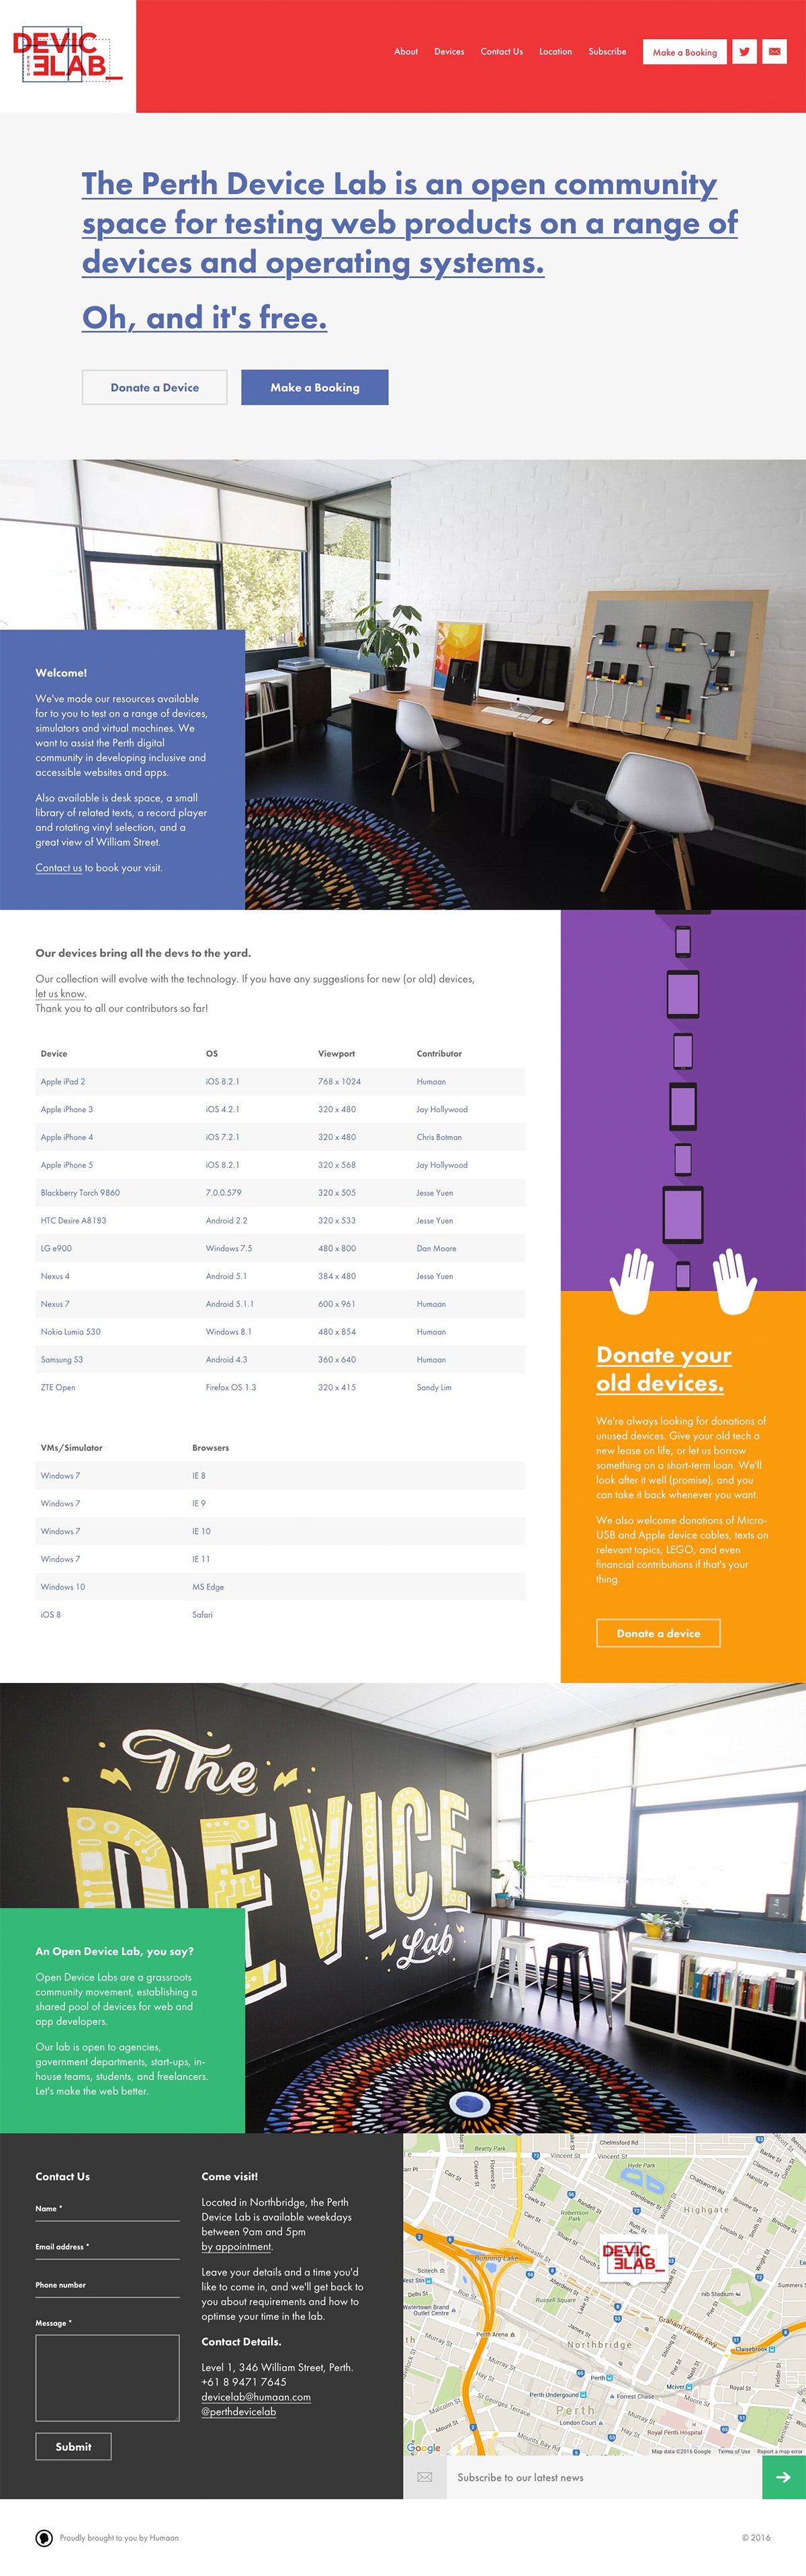
Task: Follow the 'let us know' link
Action: click(x=60, y=993)
